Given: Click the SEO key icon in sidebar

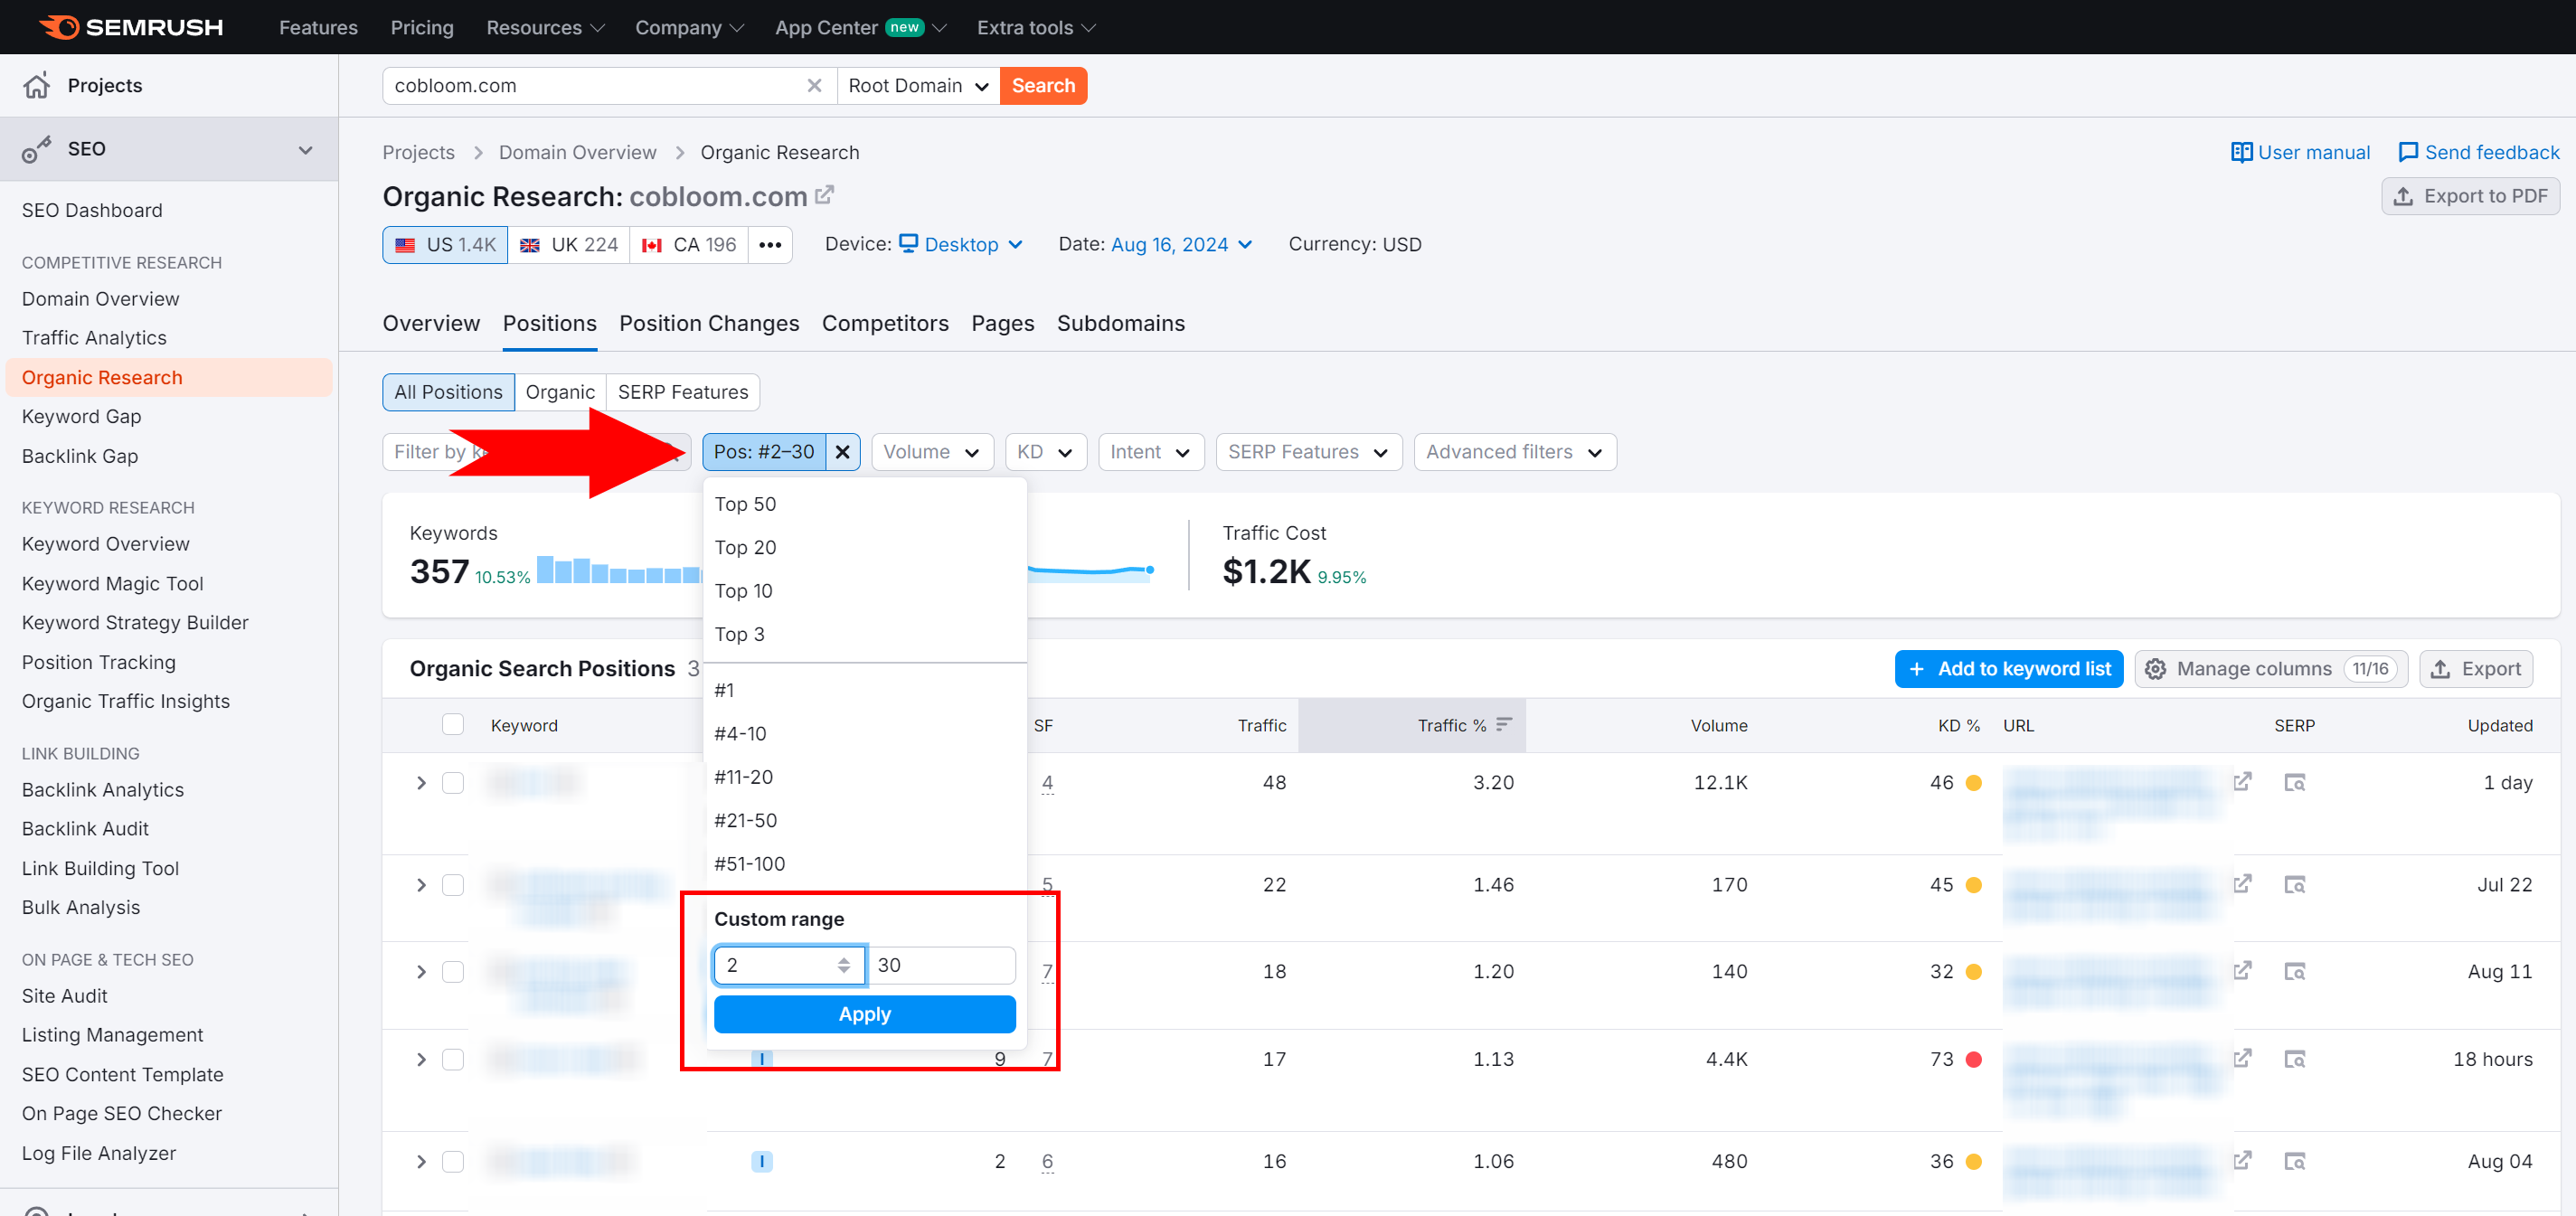Looking at the screenshot, I should [x=36, y=149].
